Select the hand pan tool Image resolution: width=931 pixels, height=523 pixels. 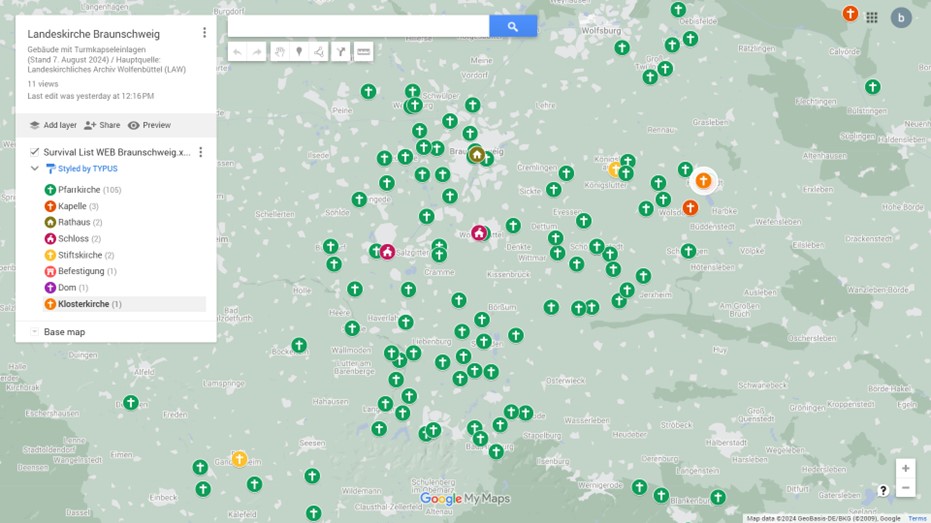click(279, 52)
